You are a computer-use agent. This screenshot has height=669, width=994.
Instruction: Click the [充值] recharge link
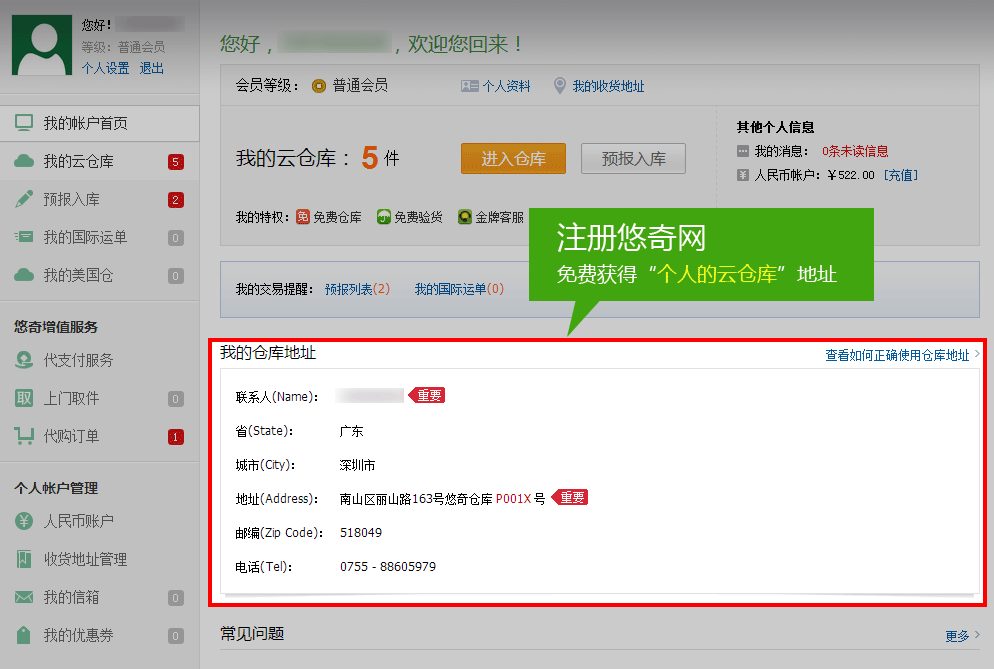pos(901,175)
